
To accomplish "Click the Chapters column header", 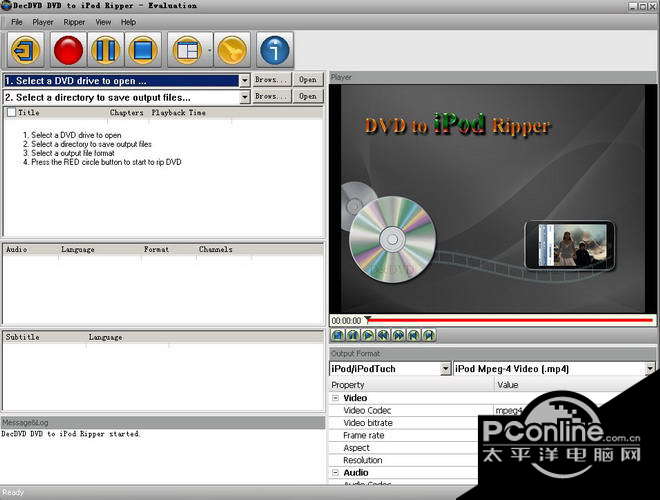I will tap(127, 112).
